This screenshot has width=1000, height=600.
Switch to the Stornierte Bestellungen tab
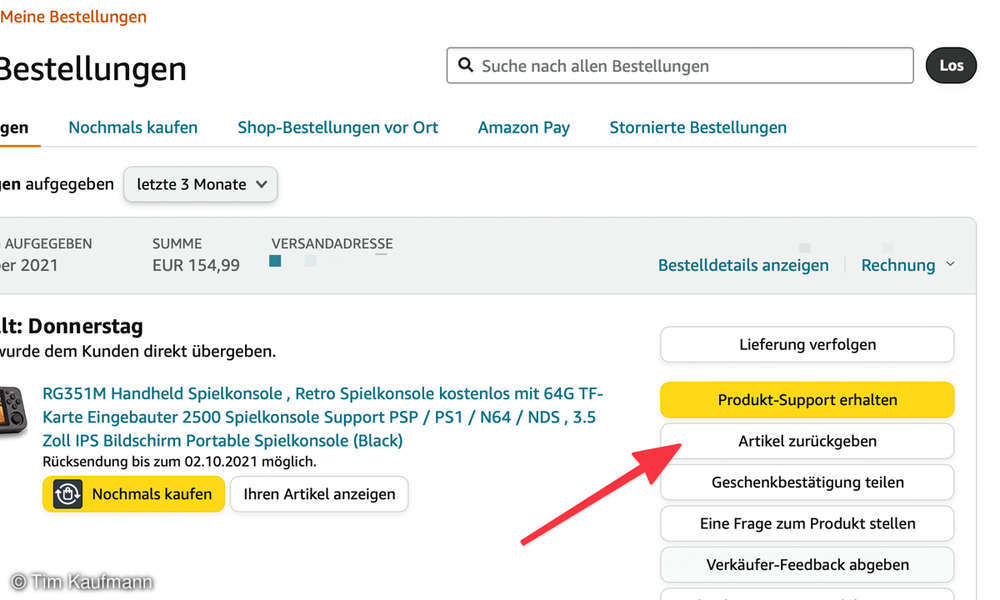point(697,127)
